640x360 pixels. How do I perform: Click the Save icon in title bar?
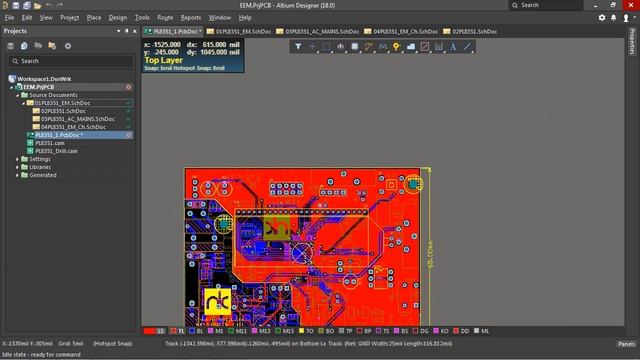click(16, 5)
